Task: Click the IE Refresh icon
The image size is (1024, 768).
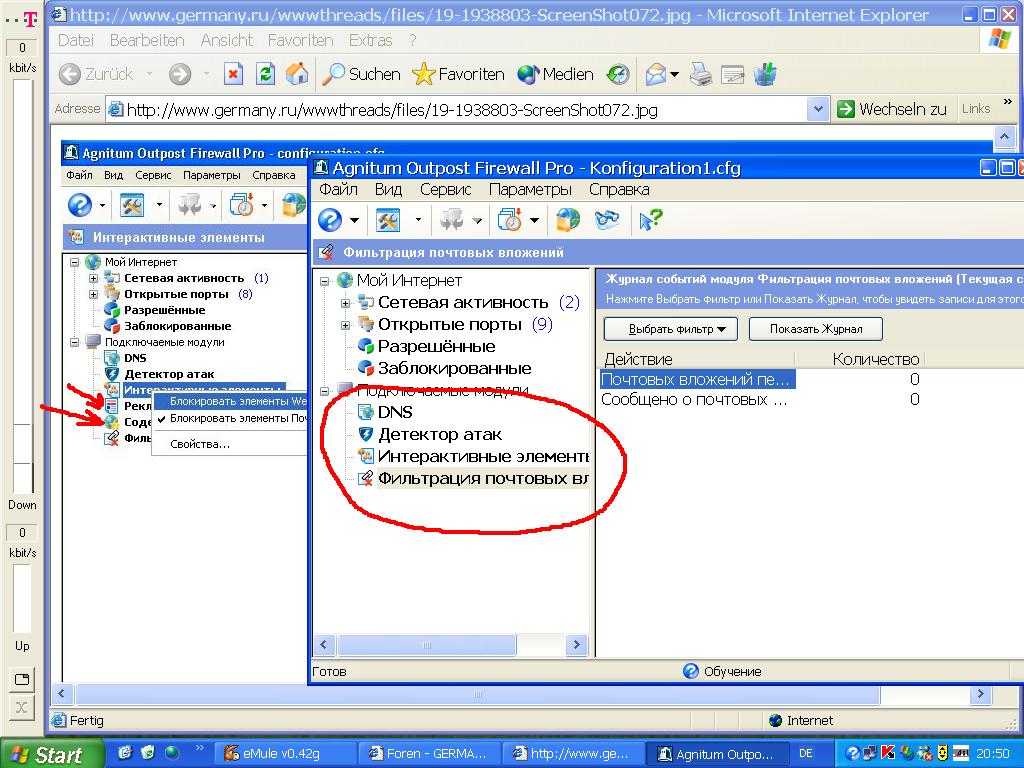Action: (x=265, y=74)
